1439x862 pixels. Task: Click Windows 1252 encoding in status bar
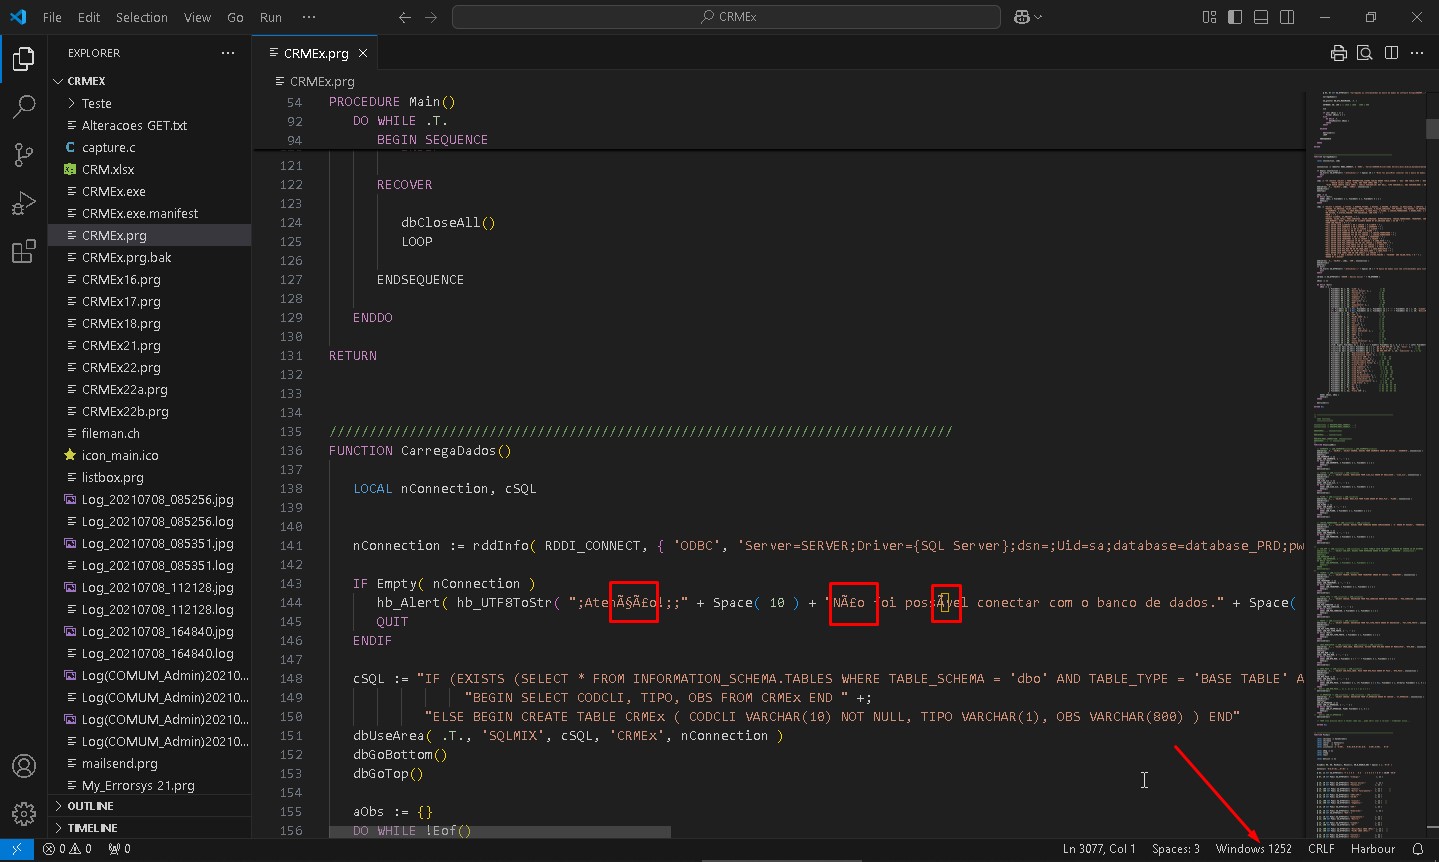(1253, 849)
